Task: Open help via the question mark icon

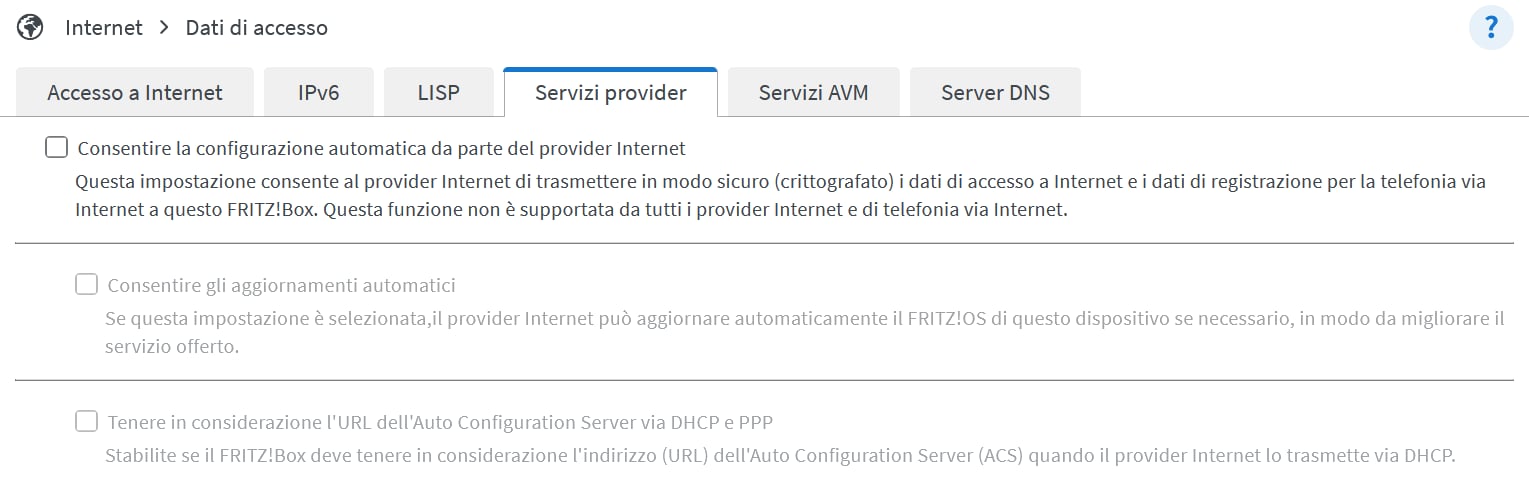Action: [1491, 27]
